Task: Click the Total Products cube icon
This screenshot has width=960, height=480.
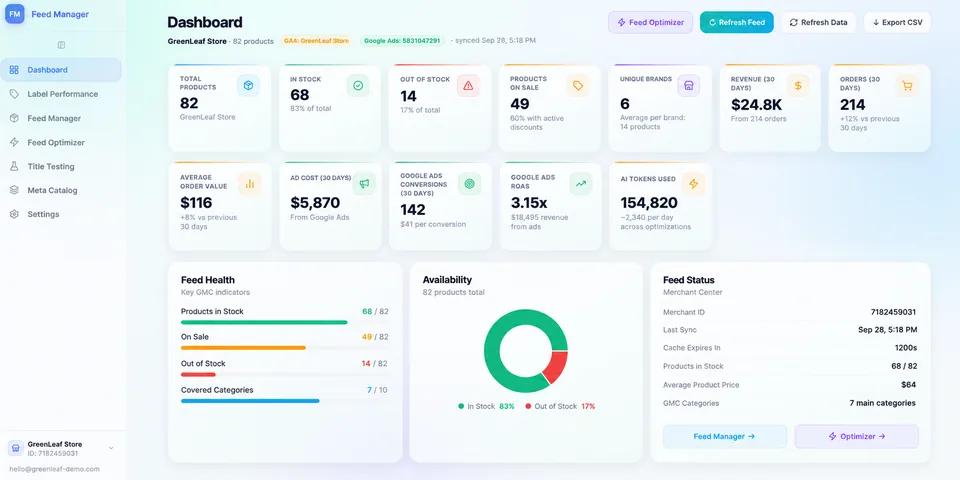Action: (x=248, y=86)
